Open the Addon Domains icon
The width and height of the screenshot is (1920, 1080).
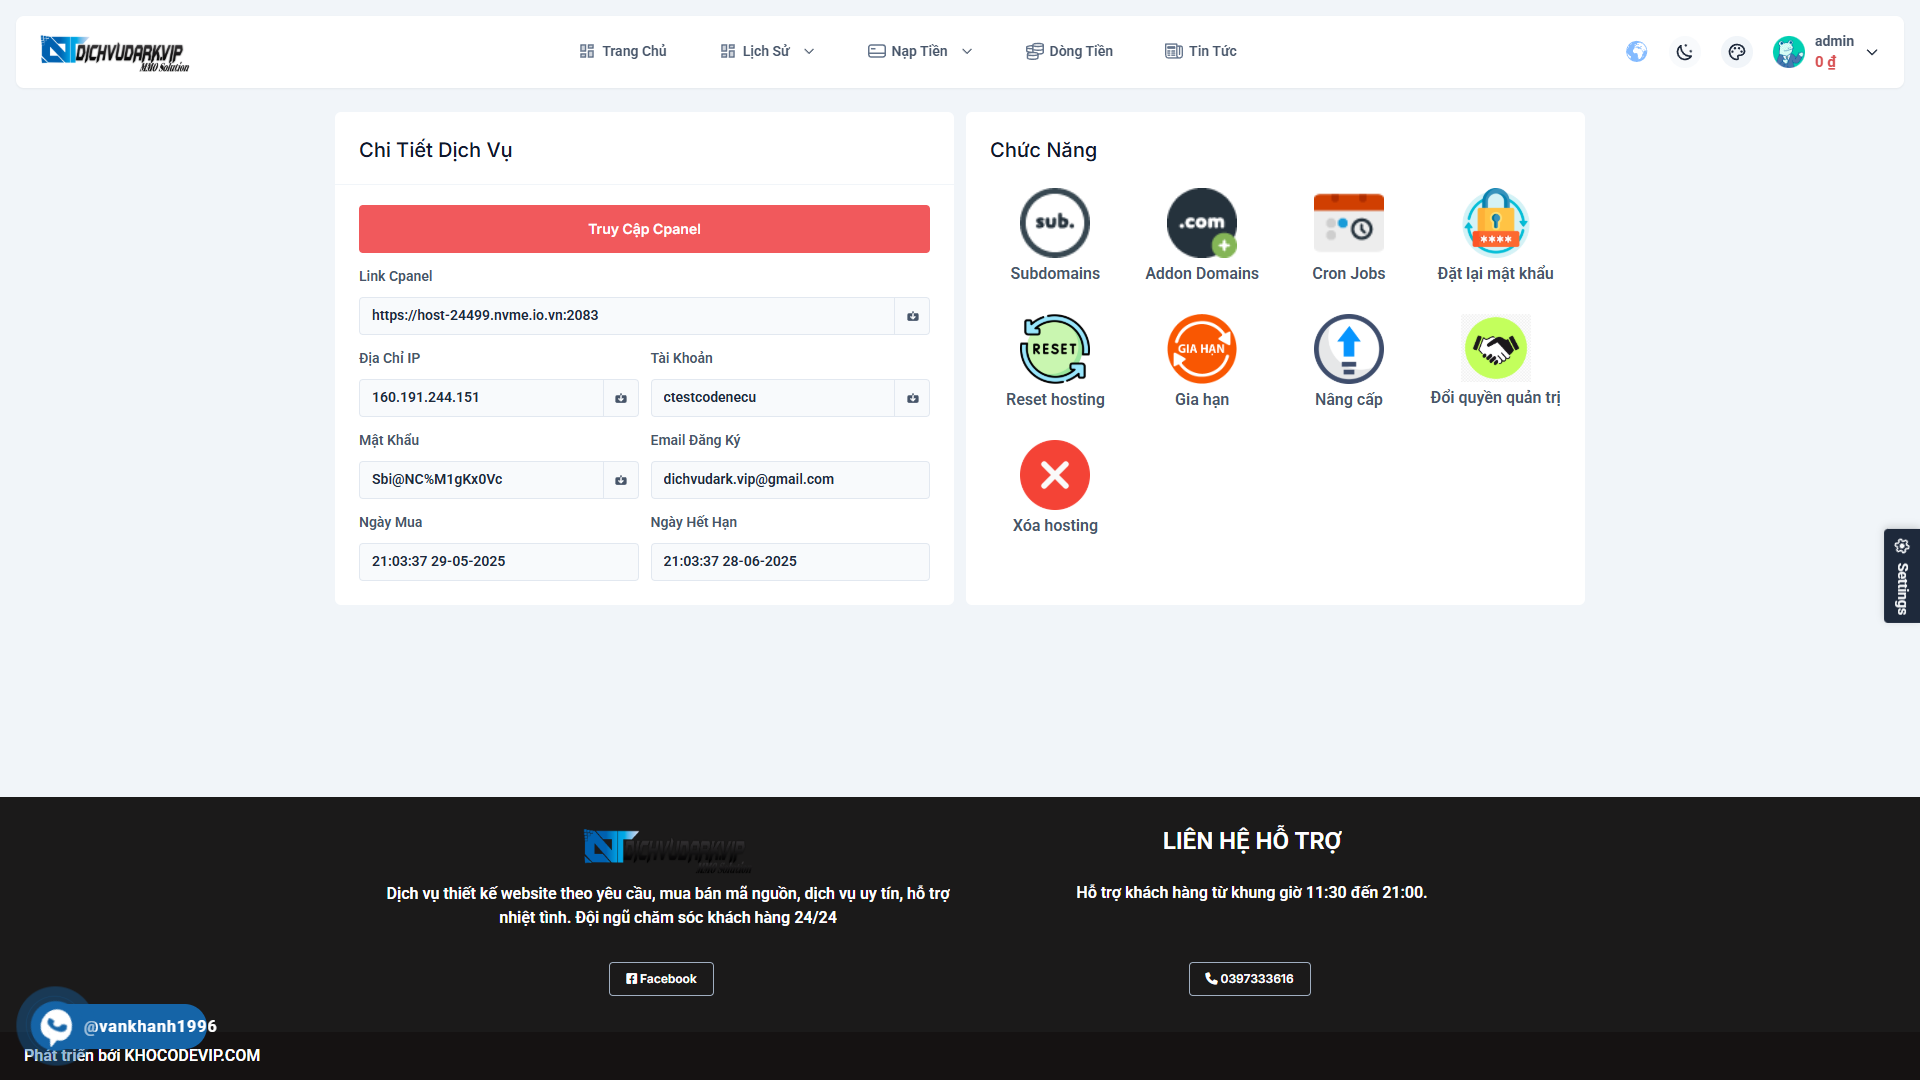pos(1201,223)
